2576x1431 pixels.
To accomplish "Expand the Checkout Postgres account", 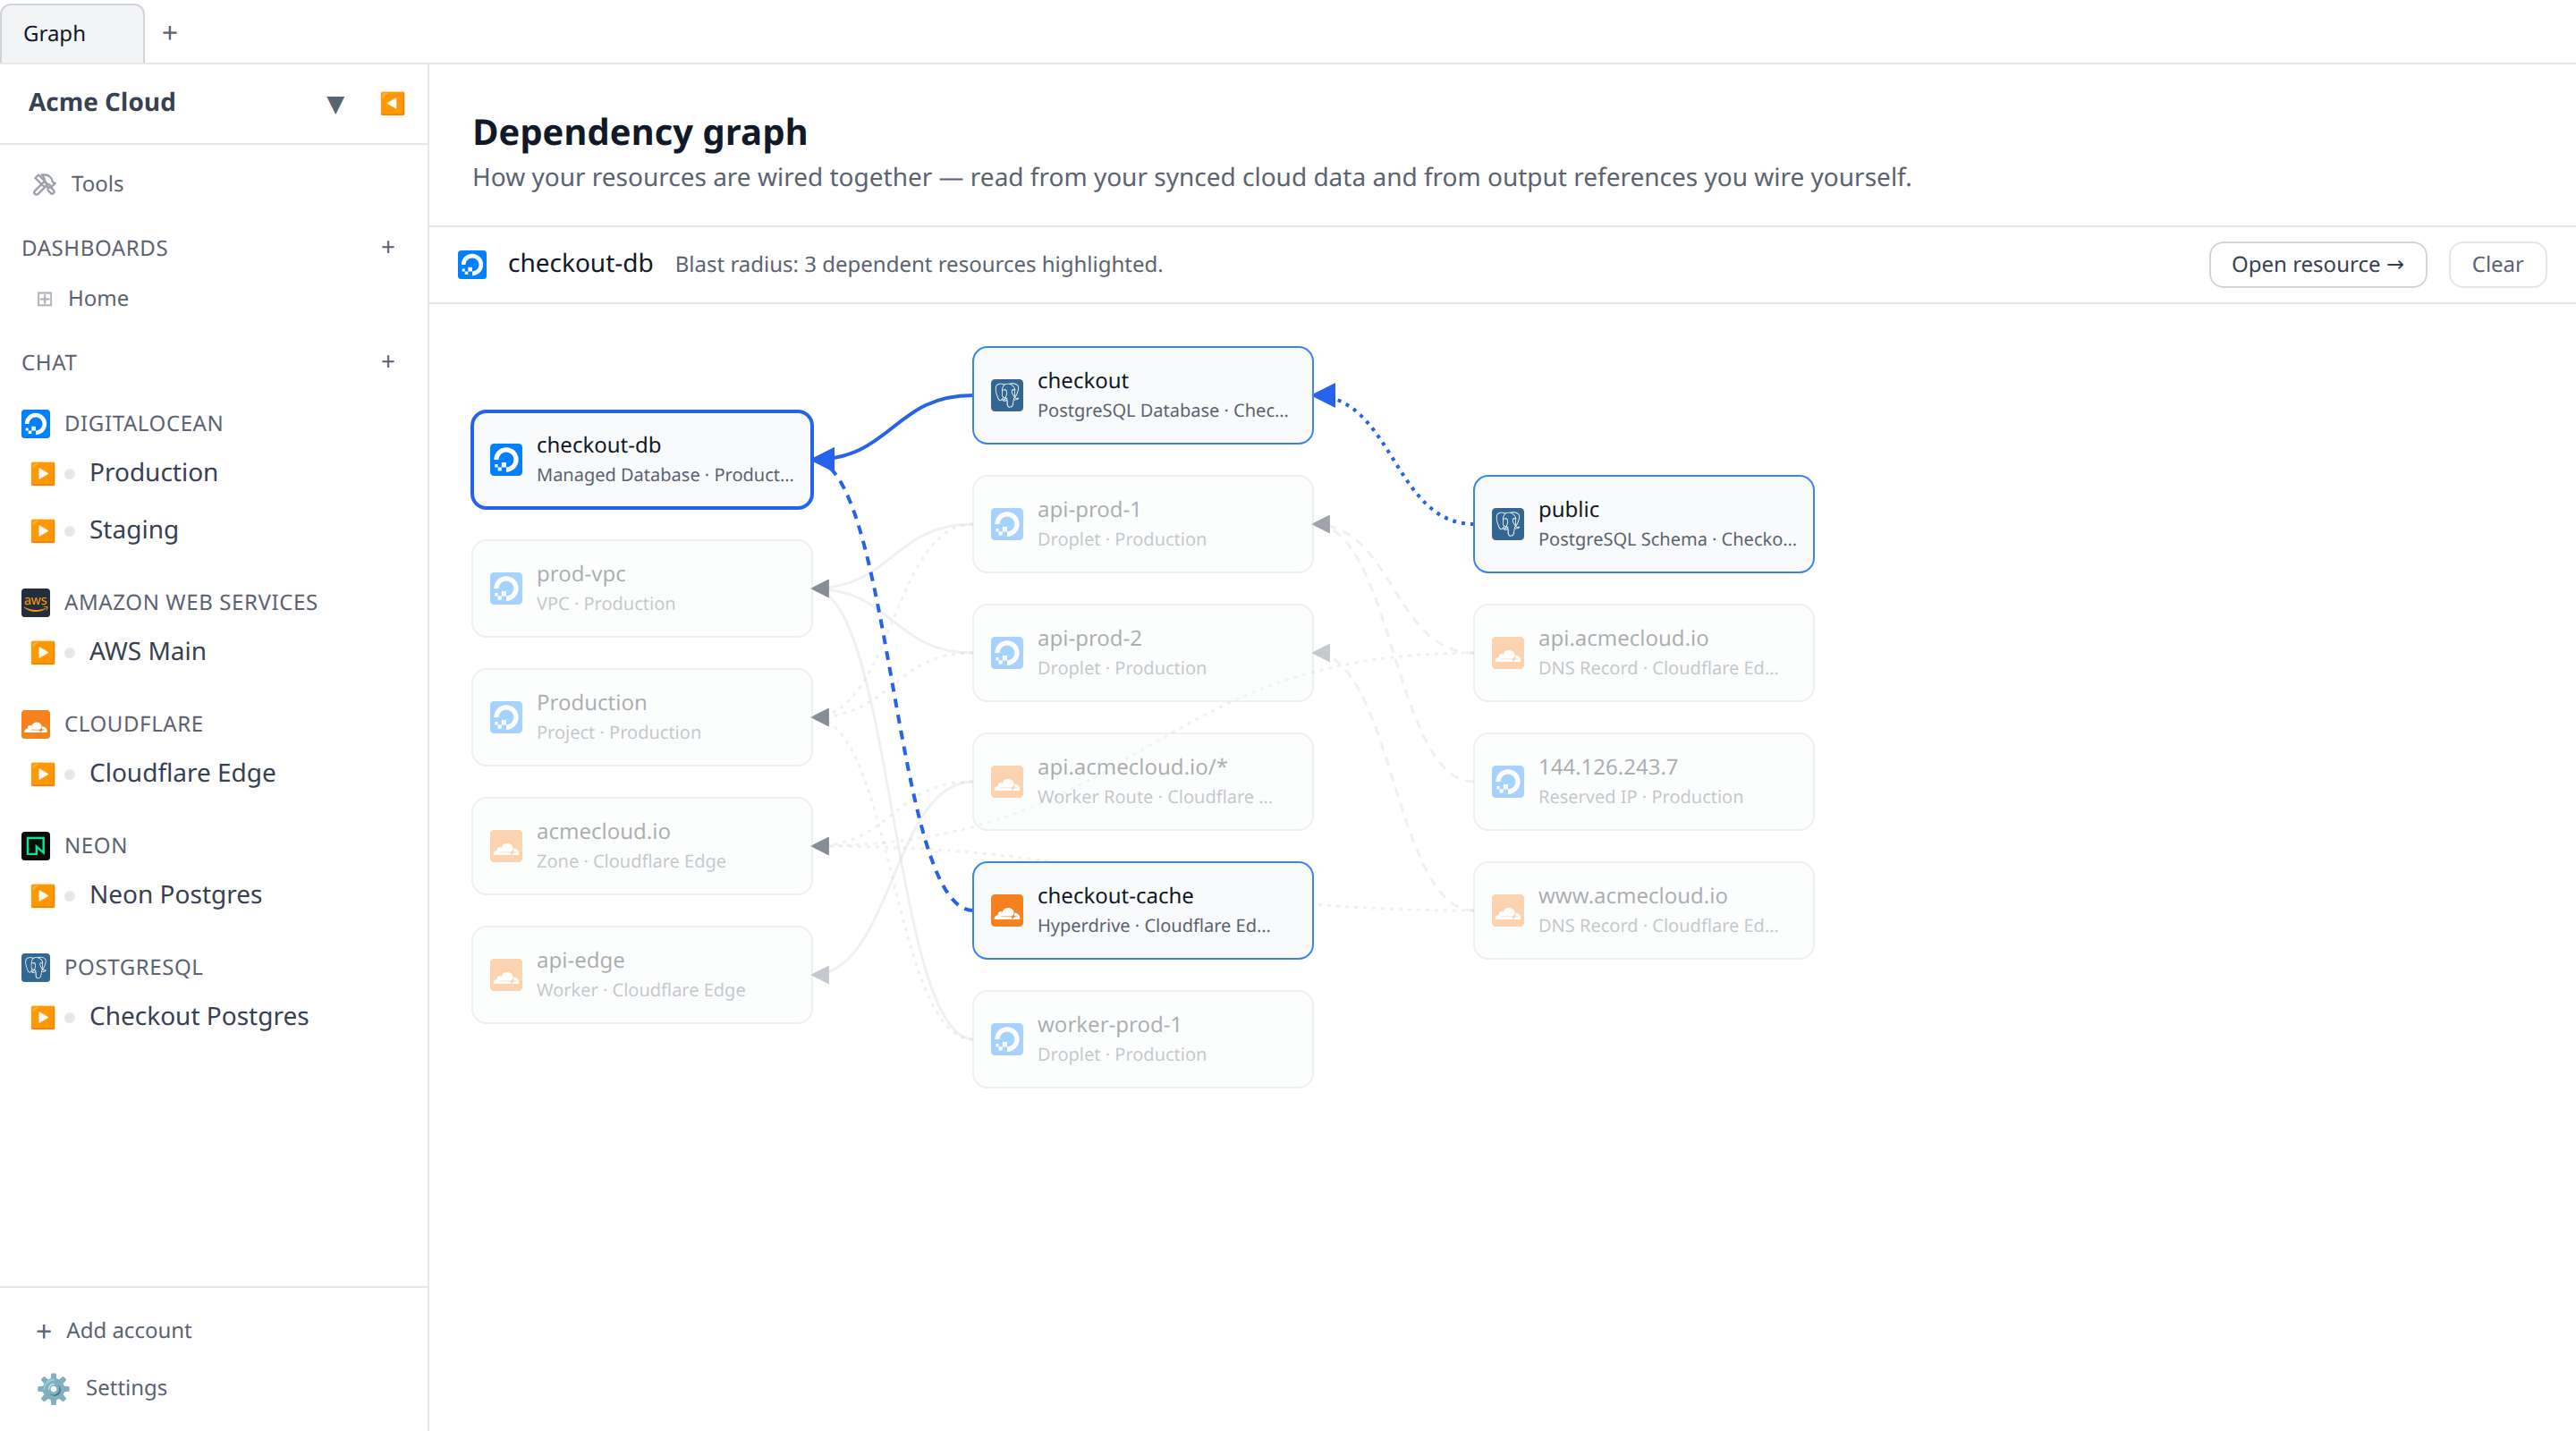I will coord(42,1017).
